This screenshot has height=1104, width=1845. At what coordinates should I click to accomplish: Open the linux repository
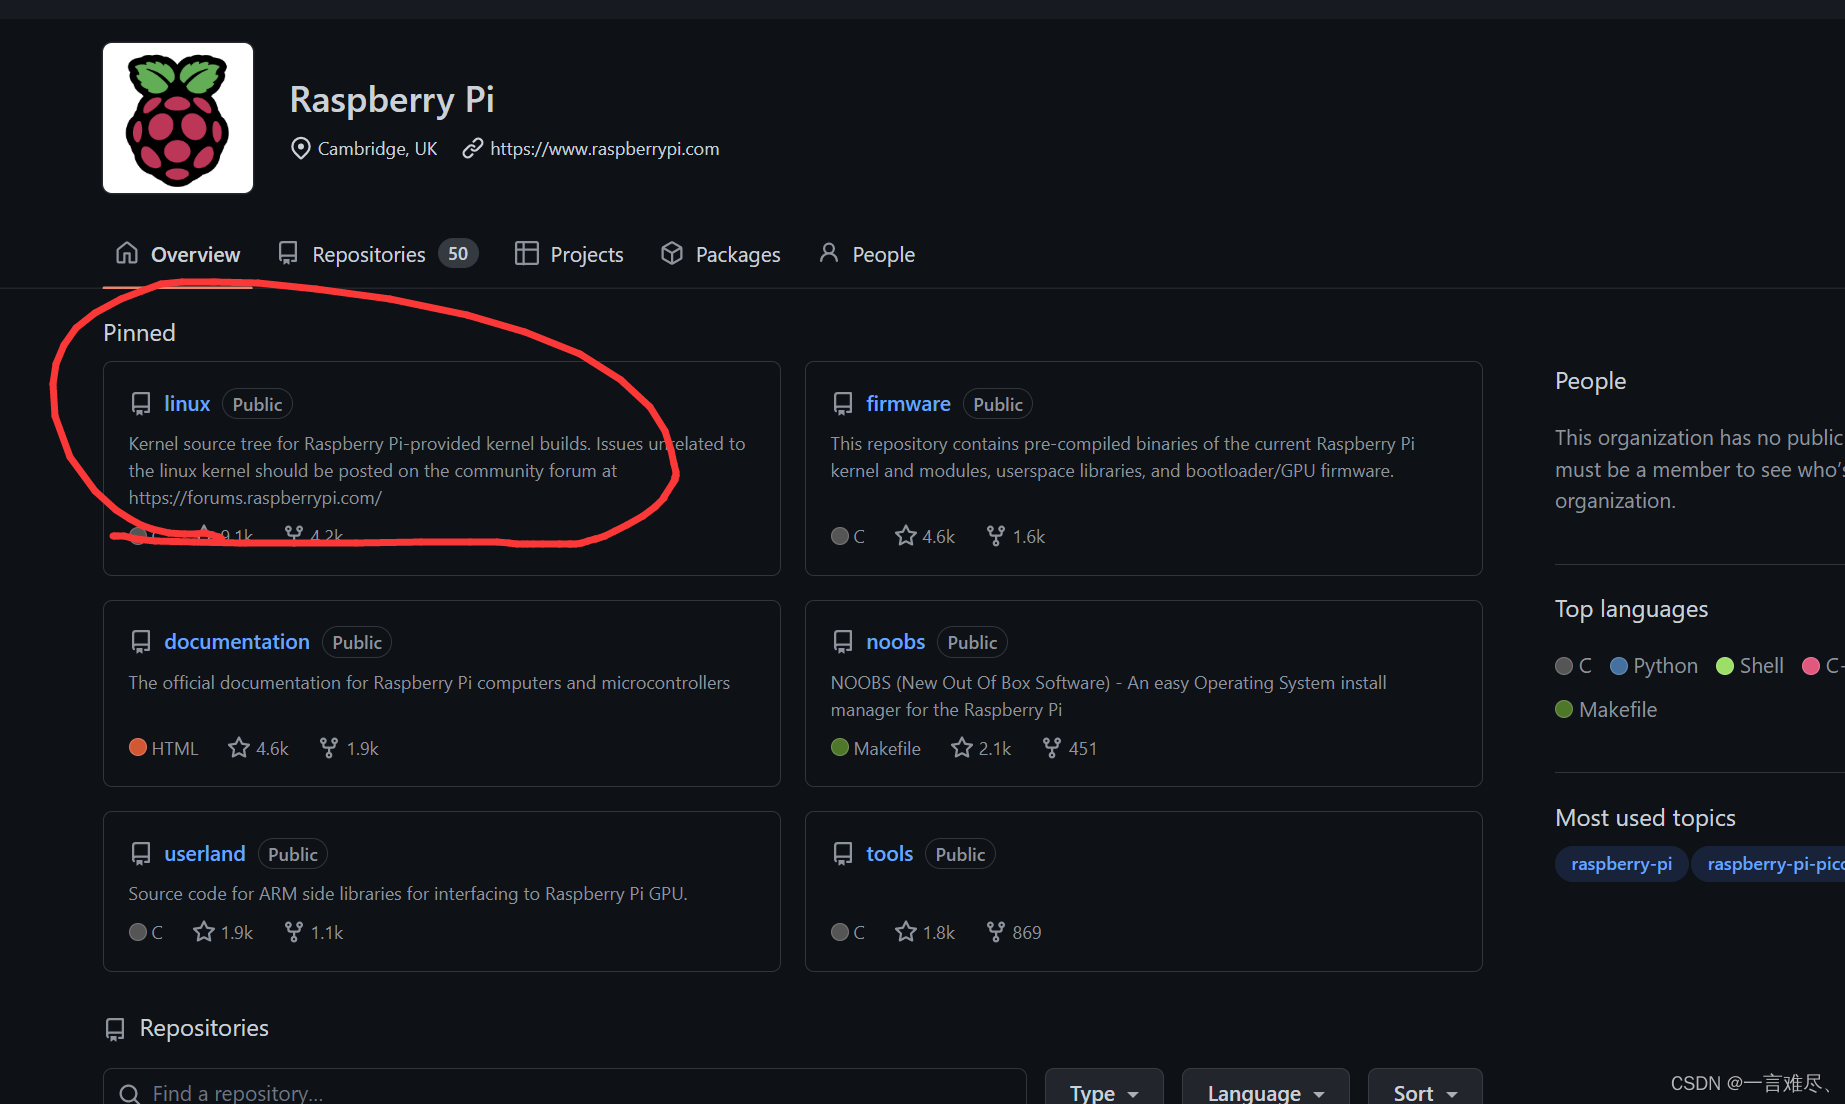[187, 404]
